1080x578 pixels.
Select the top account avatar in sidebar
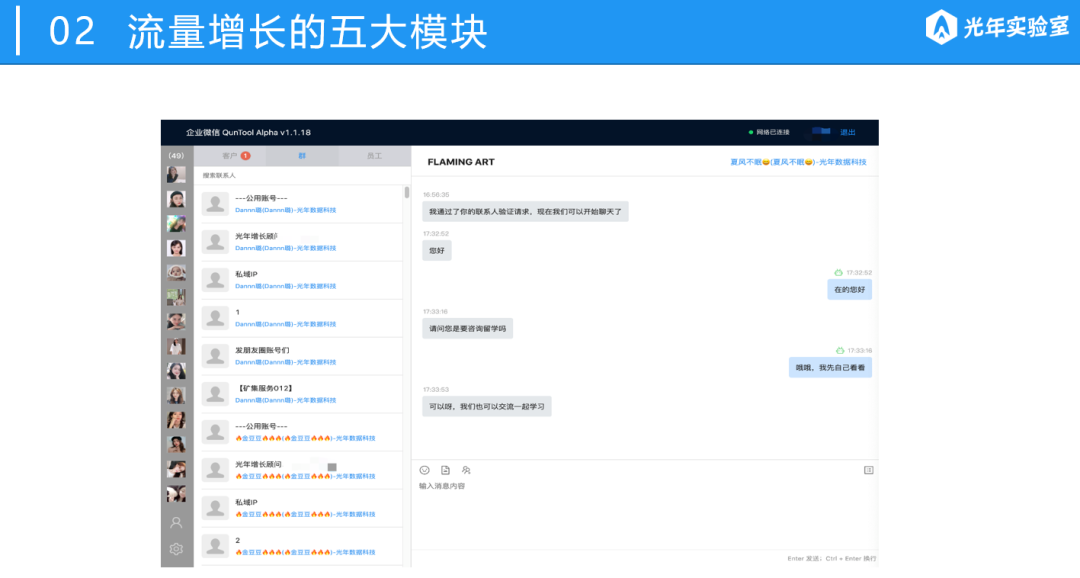point(176,174)
